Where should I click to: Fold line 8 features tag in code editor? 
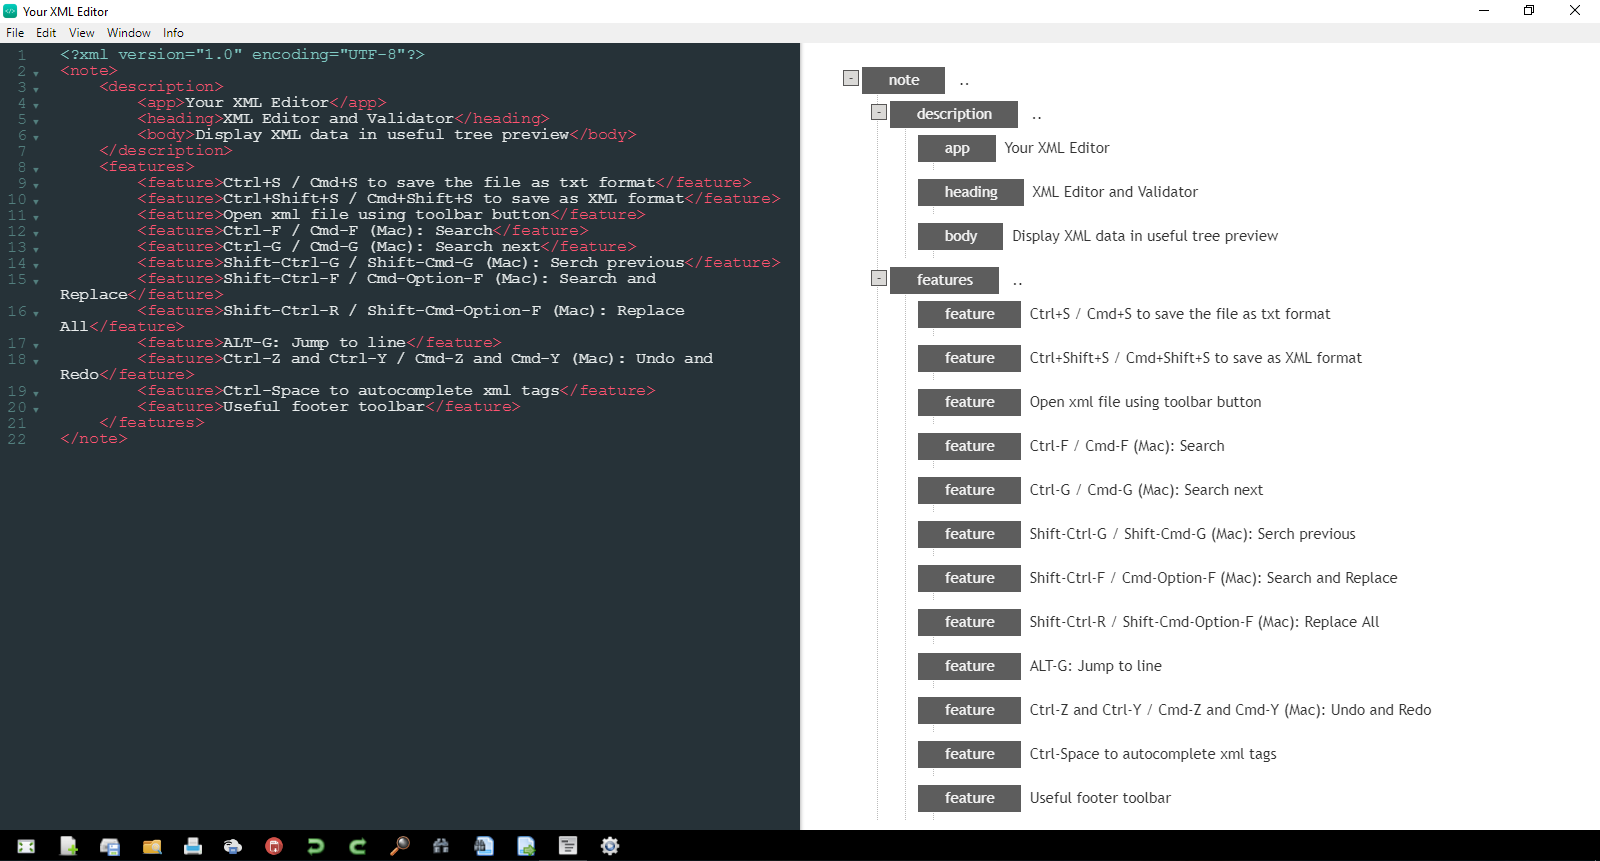click(36, 170)
